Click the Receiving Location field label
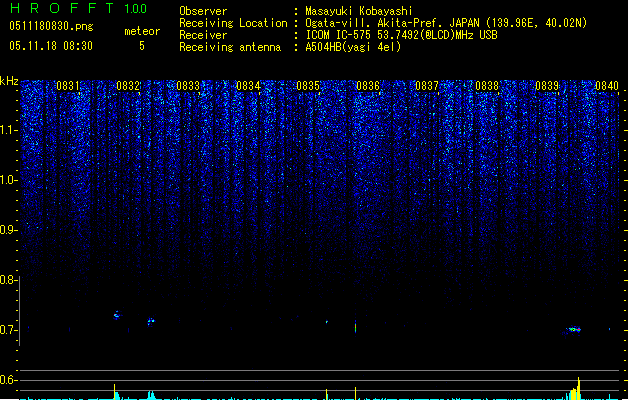This screenshot has height=400, width=629. click(x=233, y=23)
